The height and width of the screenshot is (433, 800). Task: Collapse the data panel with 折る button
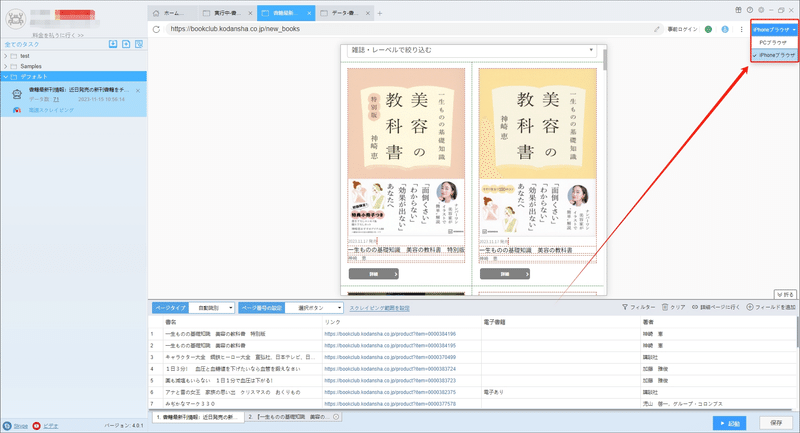785,294
